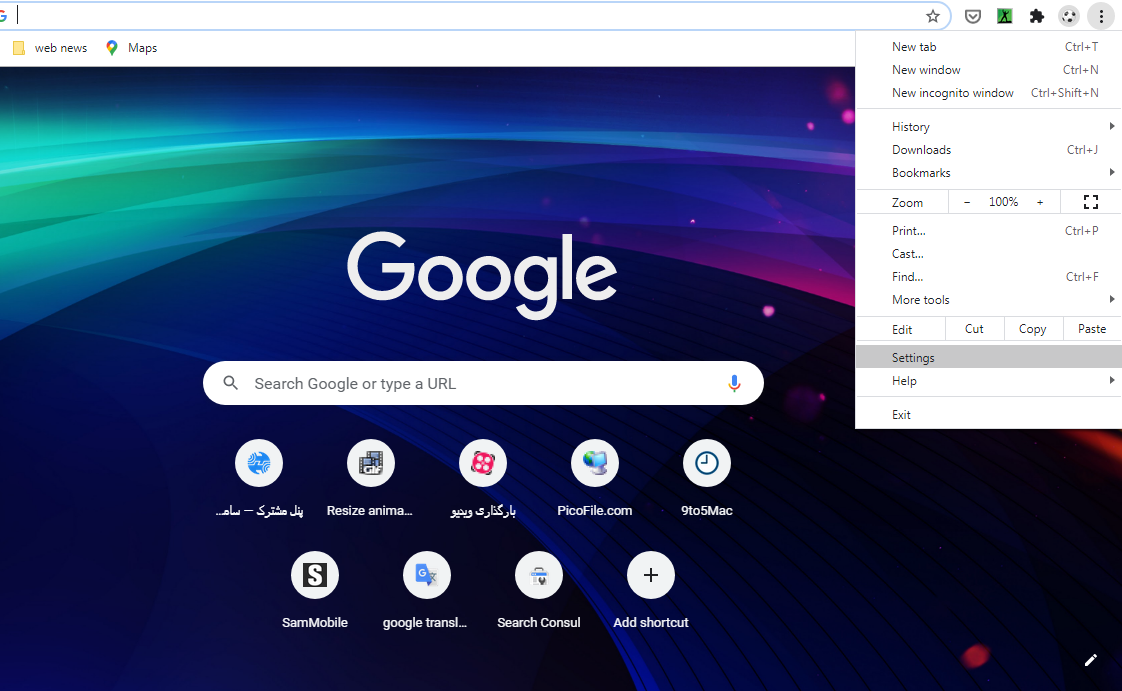Click the green X extension icon
The width and height of the screenshot is (1122, 691).
(x=1005, y=16)
